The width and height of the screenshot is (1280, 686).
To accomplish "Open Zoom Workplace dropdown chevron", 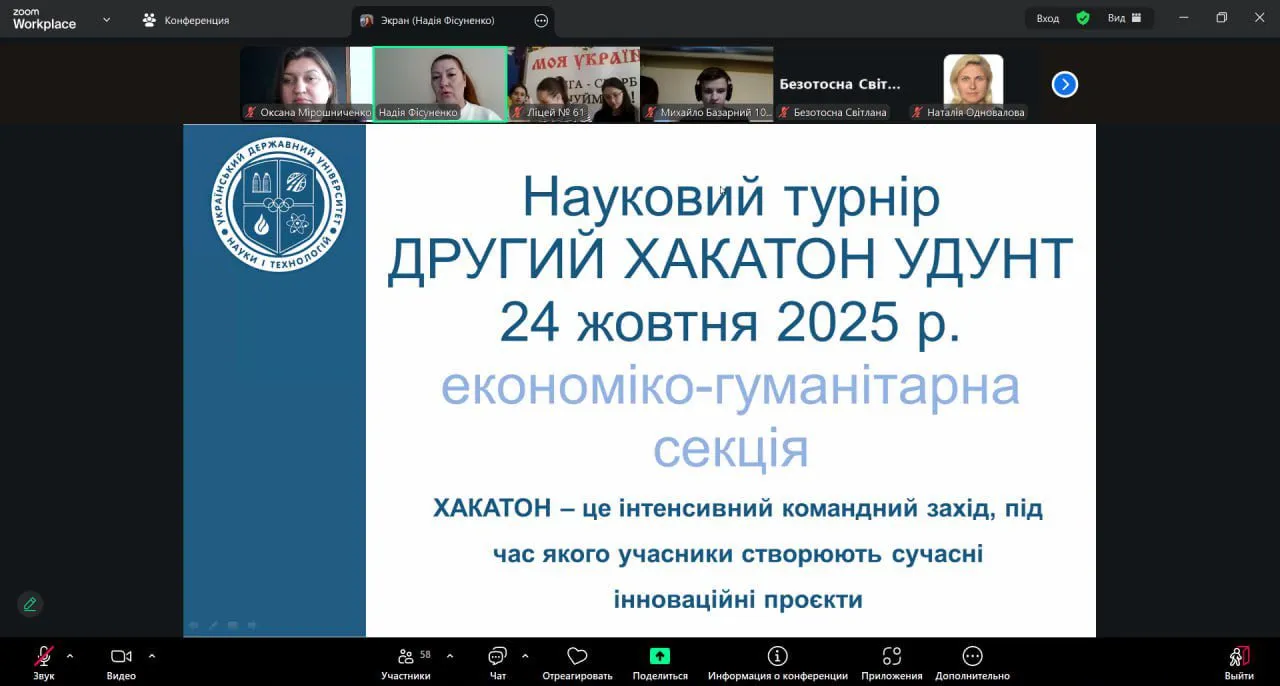I will pos(106,19).
